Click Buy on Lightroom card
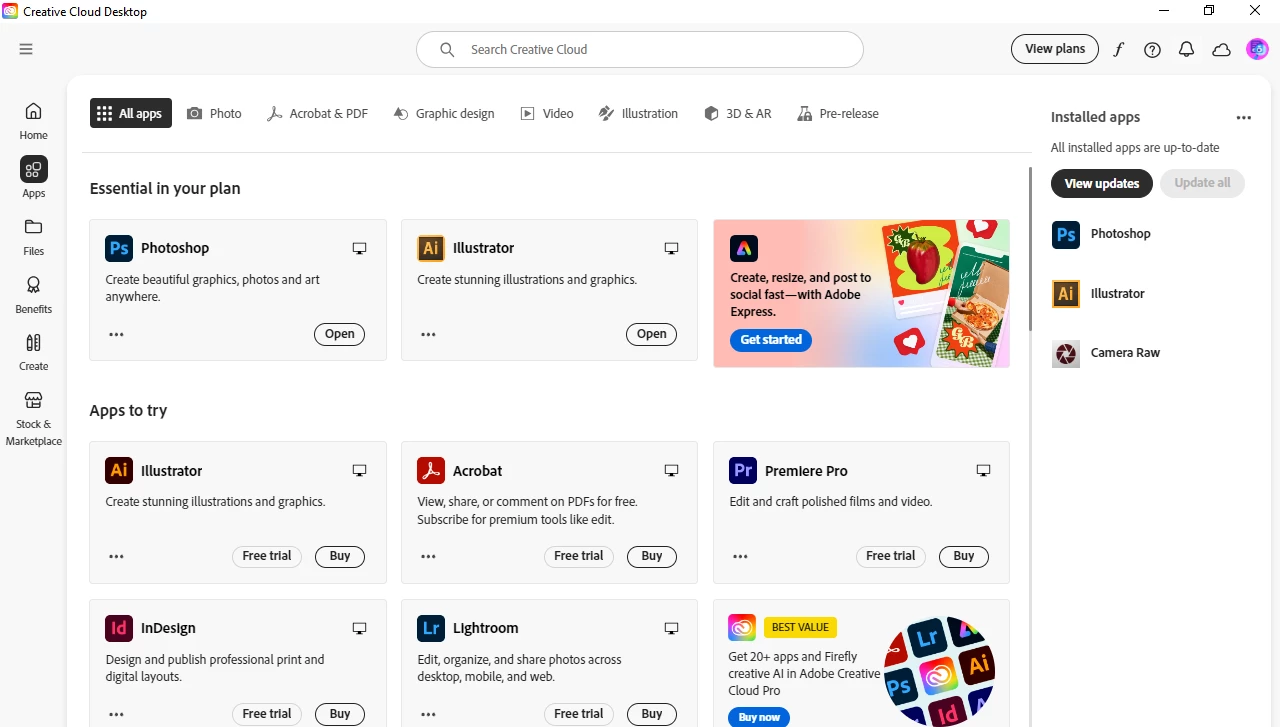The height and width of the screenshot is (727, 1280). click(652, 714)
